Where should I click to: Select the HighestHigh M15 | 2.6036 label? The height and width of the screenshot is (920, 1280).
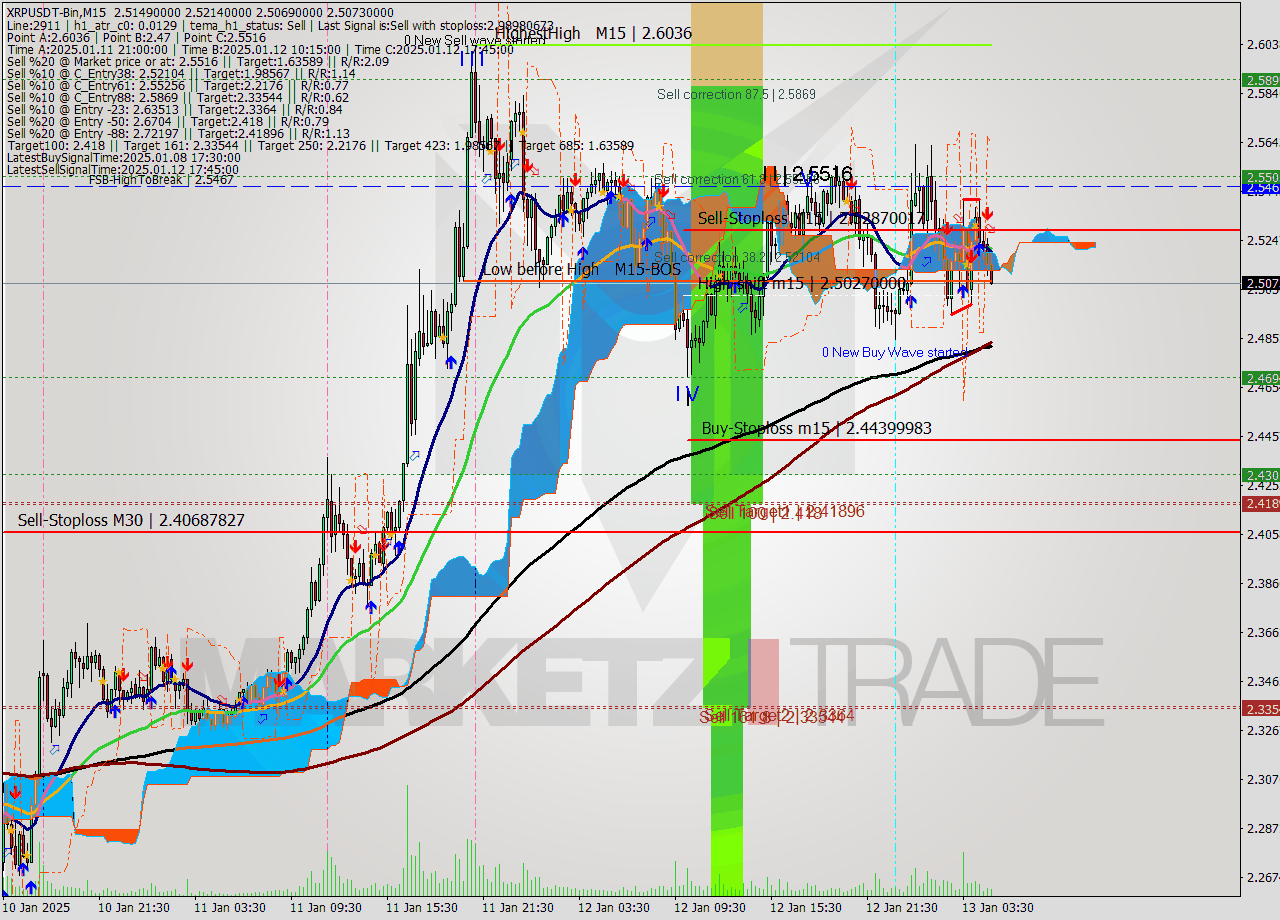click(x=593, y=33)
